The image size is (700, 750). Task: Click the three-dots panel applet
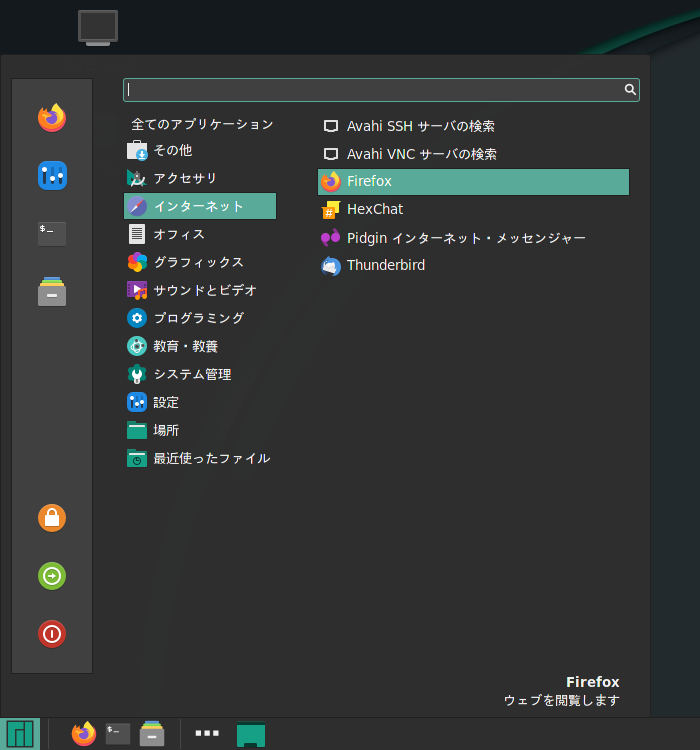(207, 733)
